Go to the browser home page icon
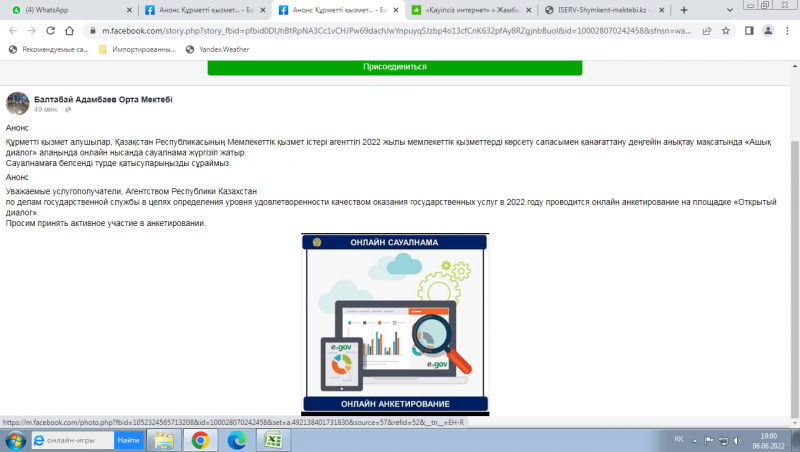Viewport: 800px width, 452px height. pos(69,31)
